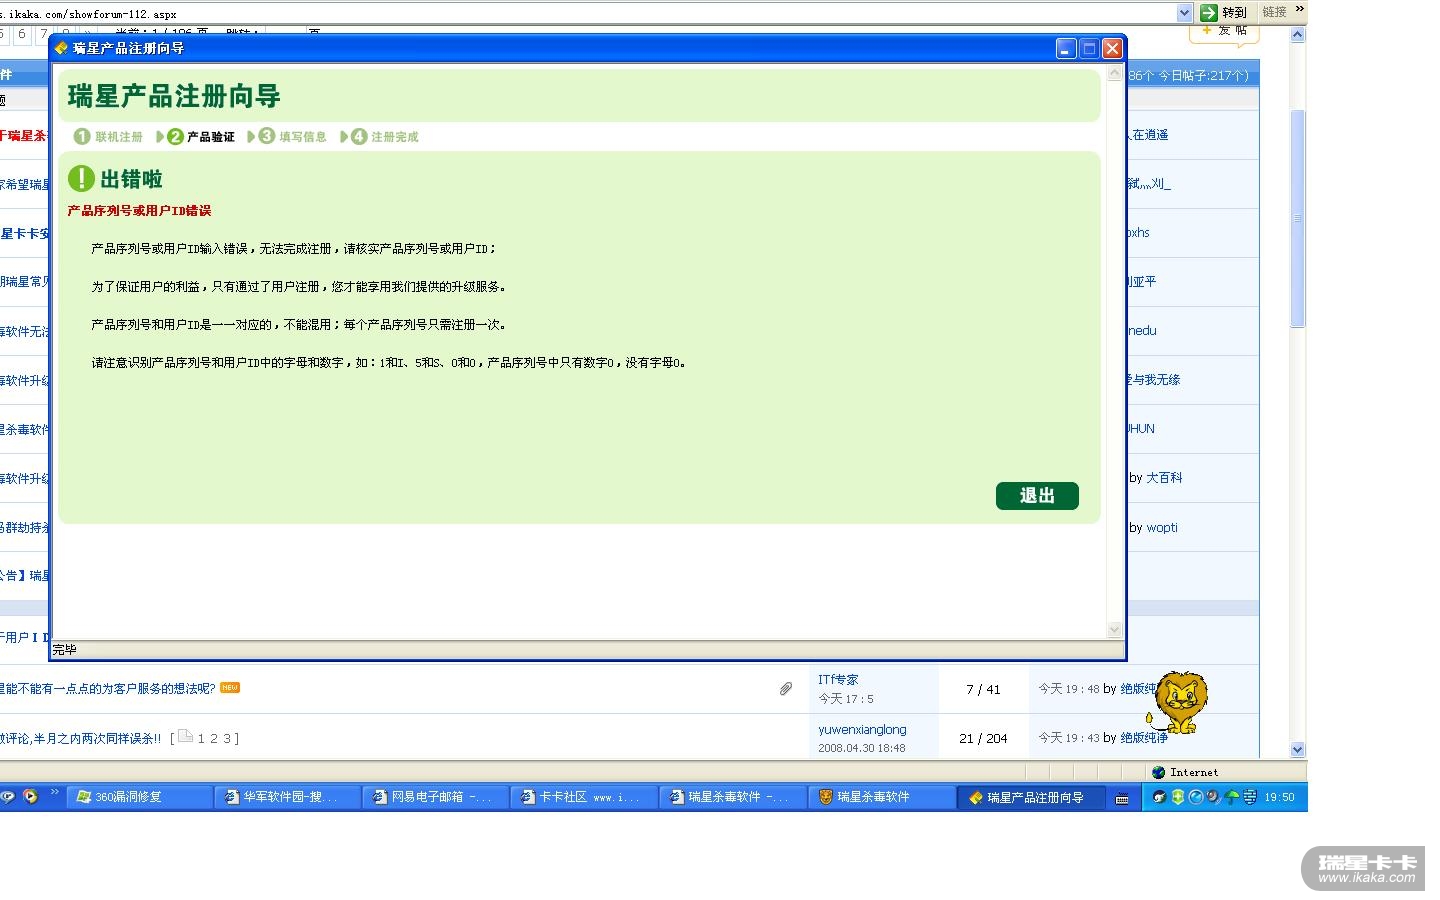Click the scroll up arrow of the forum page

point(1298,34)
